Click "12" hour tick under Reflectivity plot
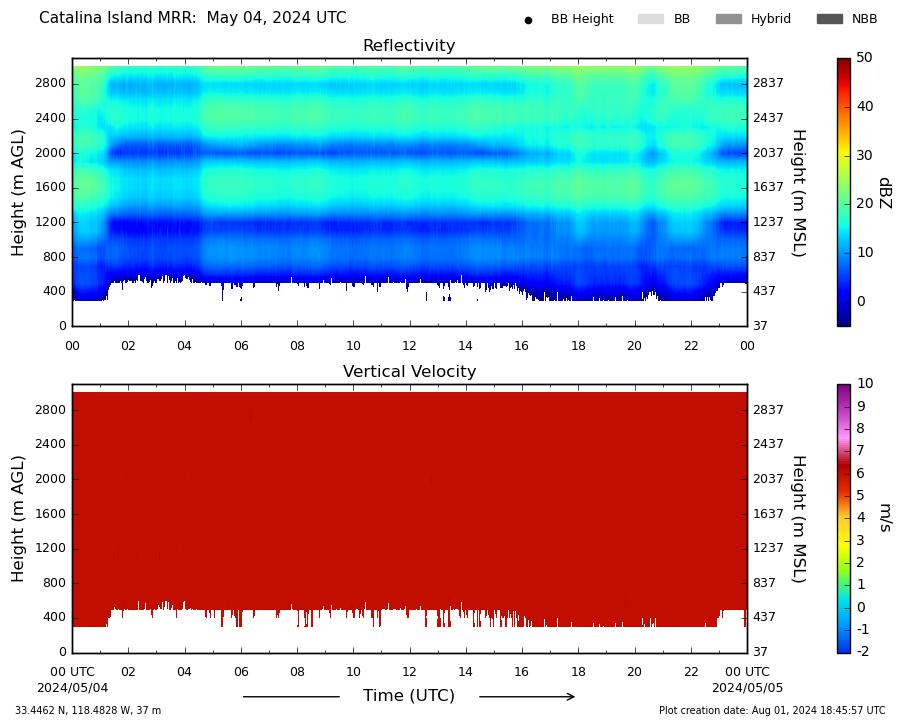Image resolution: width=900 pixels, height=725 pixels. click(409, 346)
